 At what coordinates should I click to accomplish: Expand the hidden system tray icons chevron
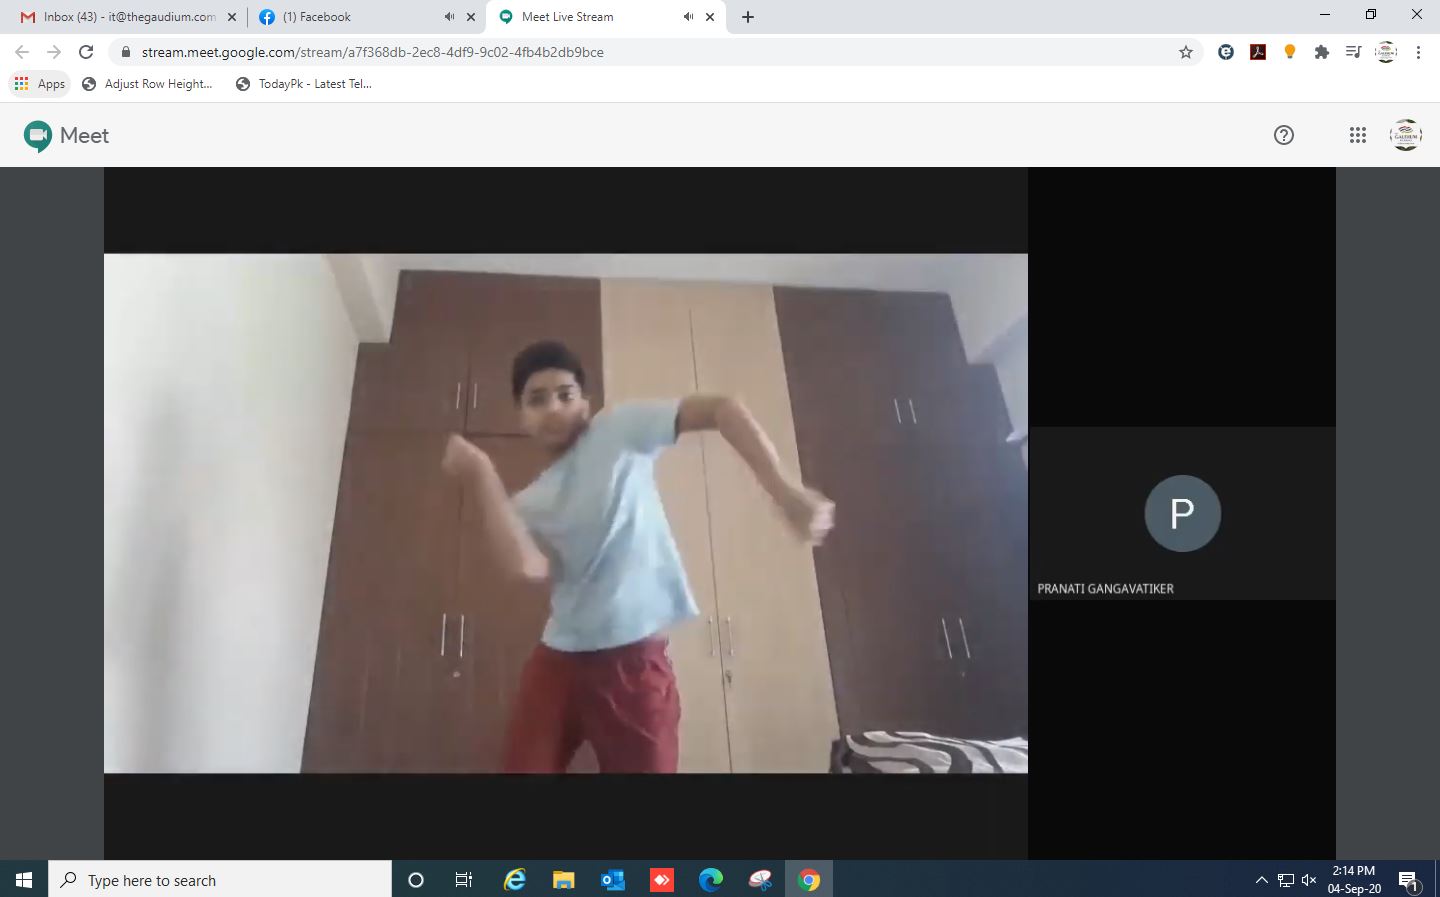[1262, 880]
